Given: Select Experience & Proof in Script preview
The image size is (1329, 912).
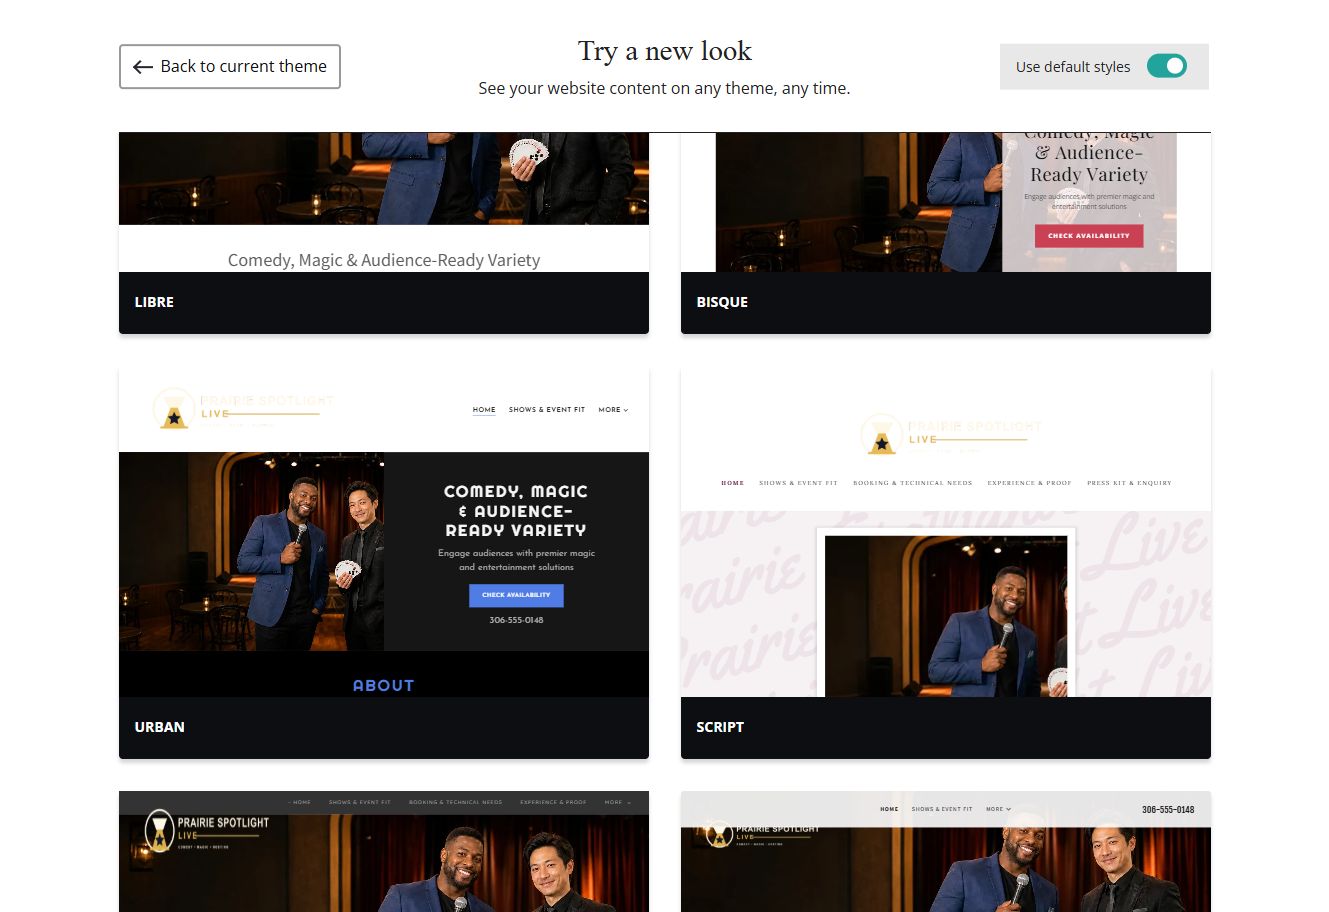Looking at the screenshot, I should click(1029, 483).
